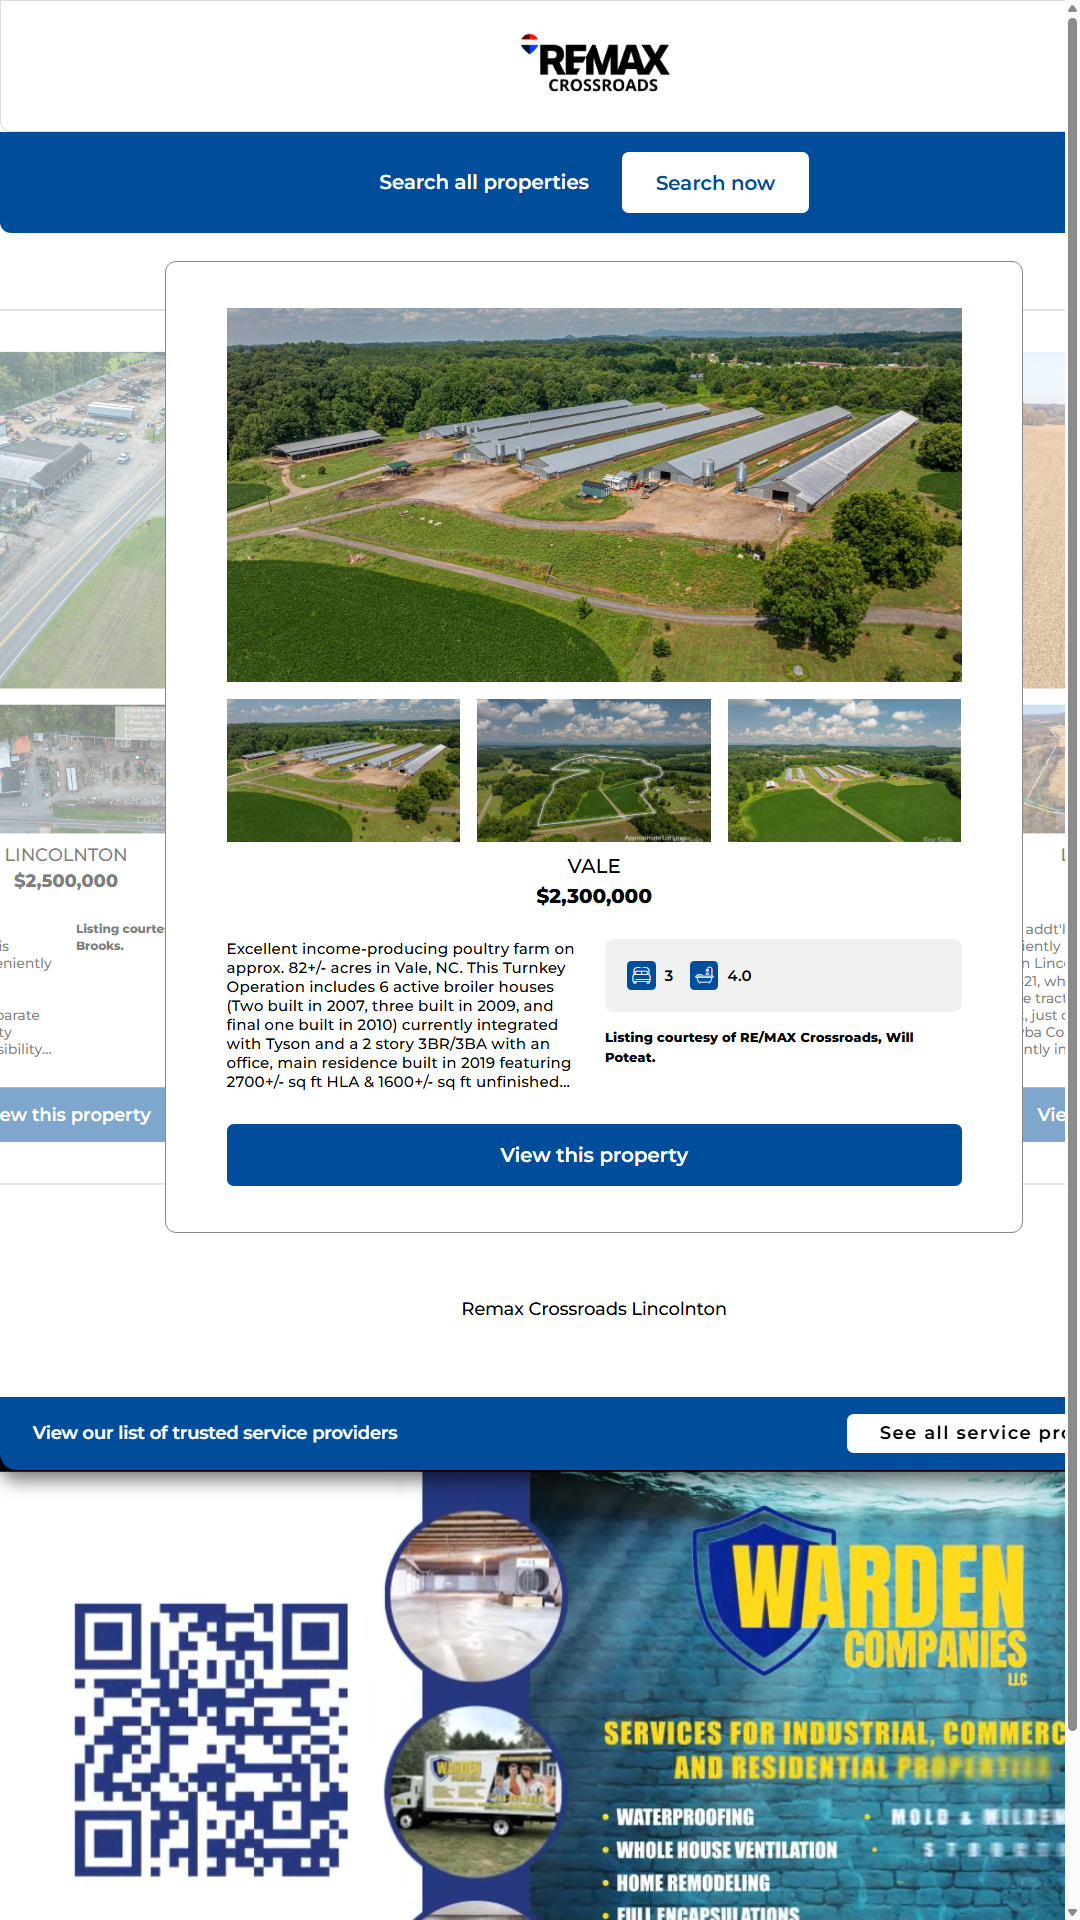1080x1920 pixels.
Task: Select the third thumbnail with green fields
Action: [x=844, y=770]
